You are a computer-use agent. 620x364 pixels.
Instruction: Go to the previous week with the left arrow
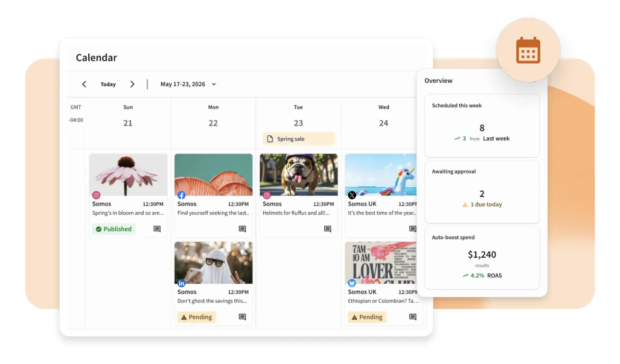[84, 84]
